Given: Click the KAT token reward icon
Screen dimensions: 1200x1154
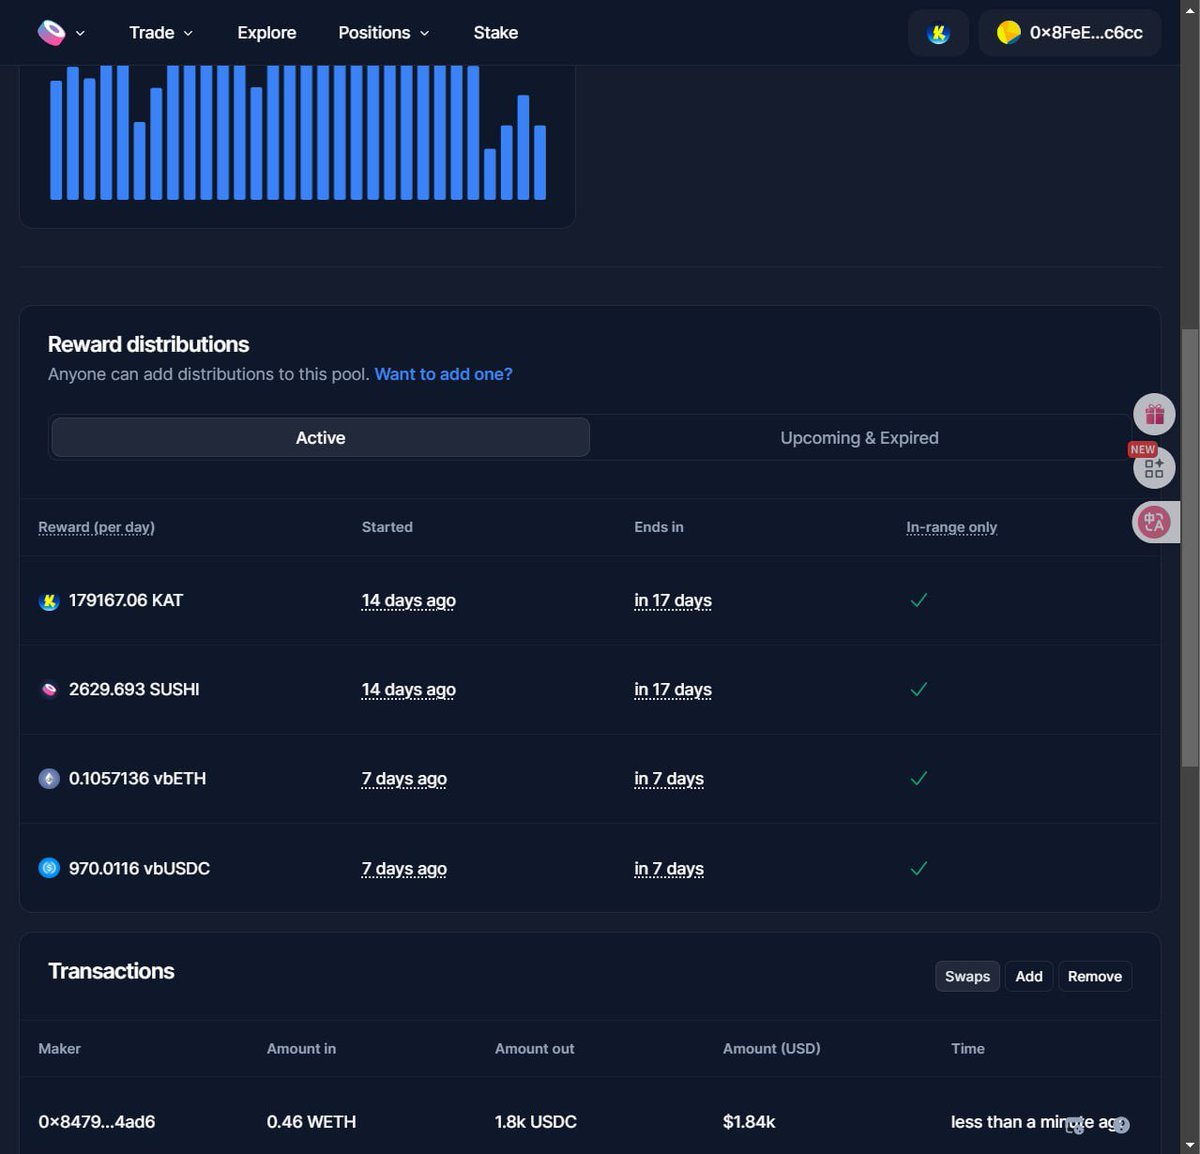Looking at the screenshot, I should pos(49,601).
